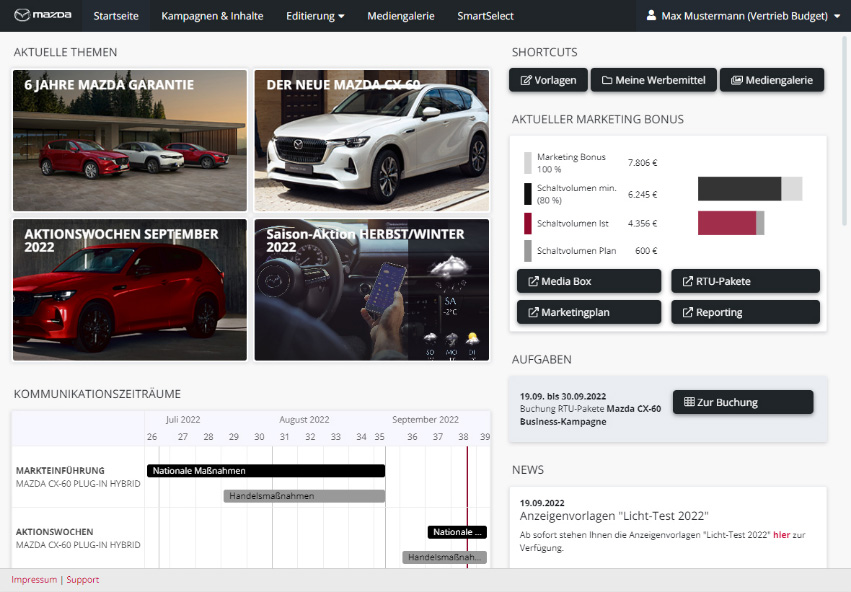Open the Reporting button

tap(745, 312)
